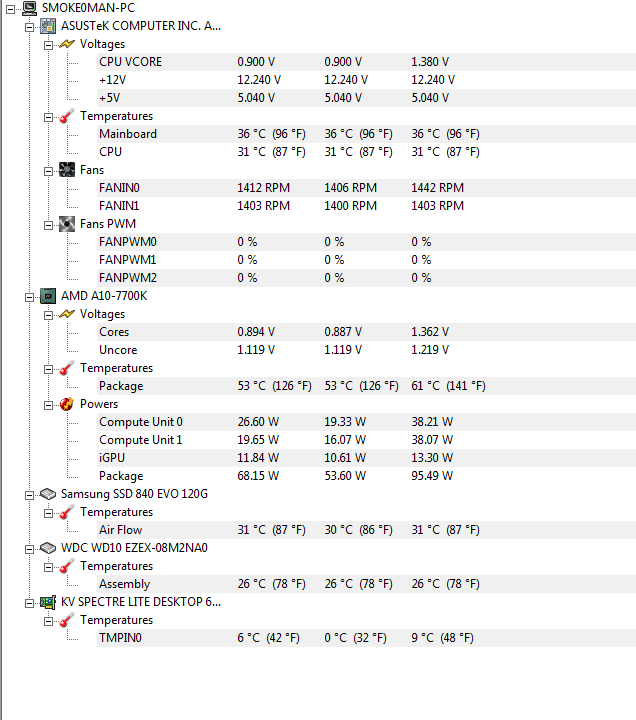Click the thermometer icon of AMD A10-7700K Temperatures

67,368
